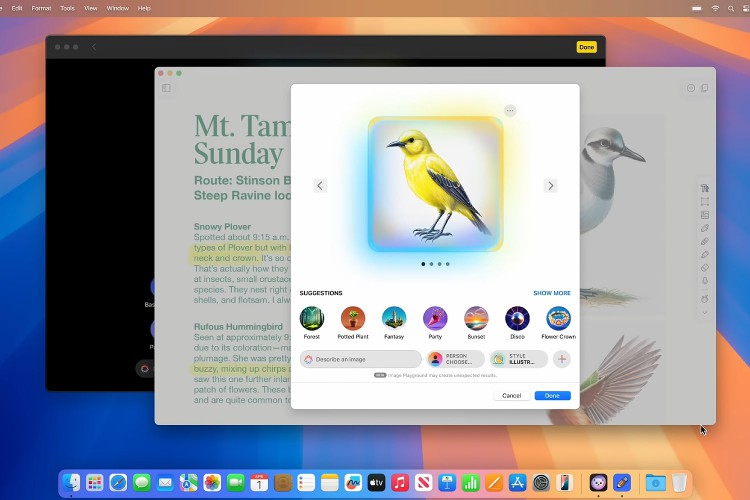
Task: Open the ellipsis options above the bird image
Action: tap(510, 111)
